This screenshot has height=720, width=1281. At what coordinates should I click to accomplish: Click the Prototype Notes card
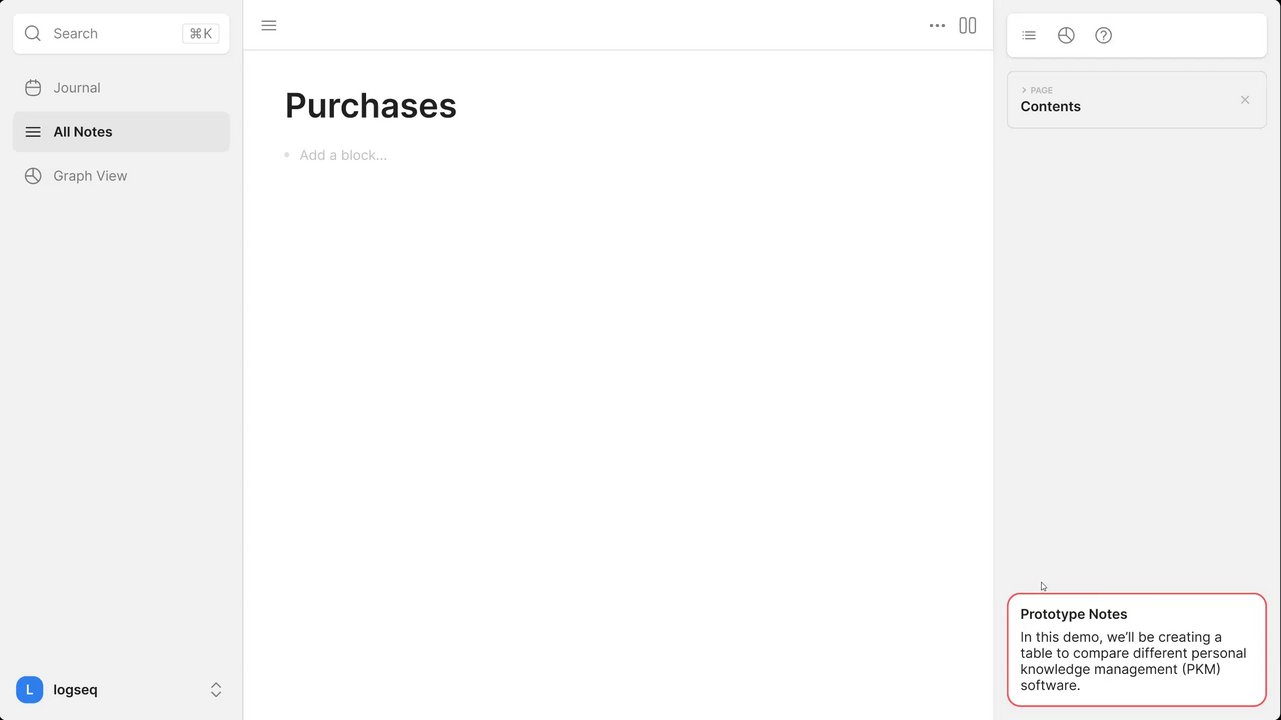(x=1136, y=649)
